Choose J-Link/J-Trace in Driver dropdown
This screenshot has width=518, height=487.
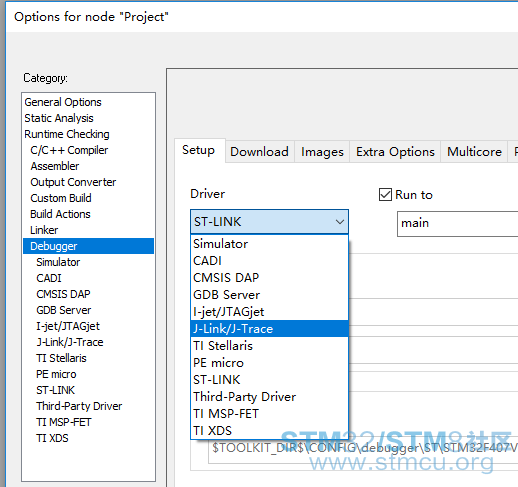pyautogui.click(x=269, y=329)
